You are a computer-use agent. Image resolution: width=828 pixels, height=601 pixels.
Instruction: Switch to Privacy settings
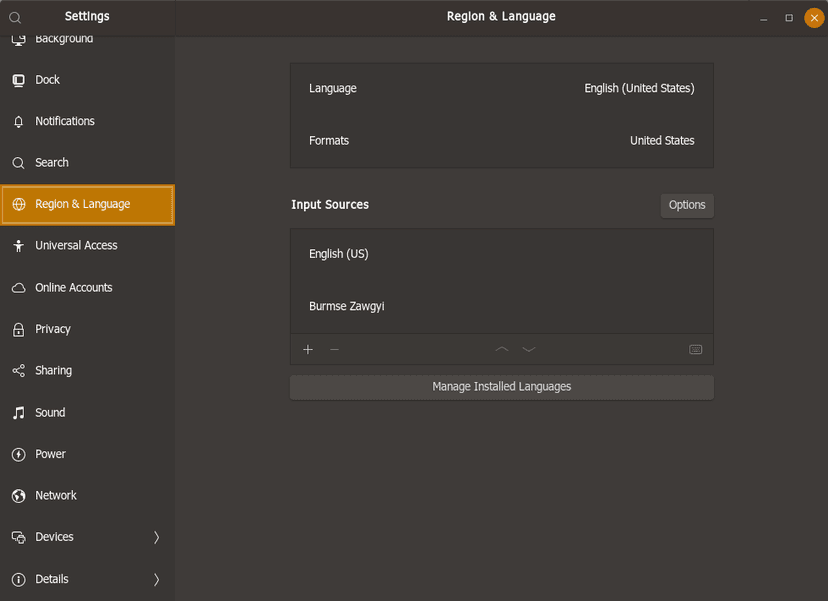pyautogui.click(x=88, y=330)
